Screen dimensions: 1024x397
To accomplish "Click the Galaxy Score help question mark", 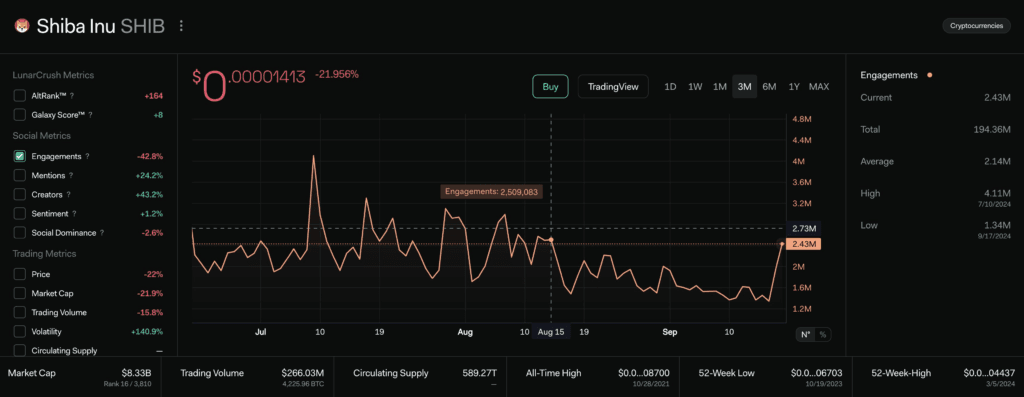I will [90, 115].
